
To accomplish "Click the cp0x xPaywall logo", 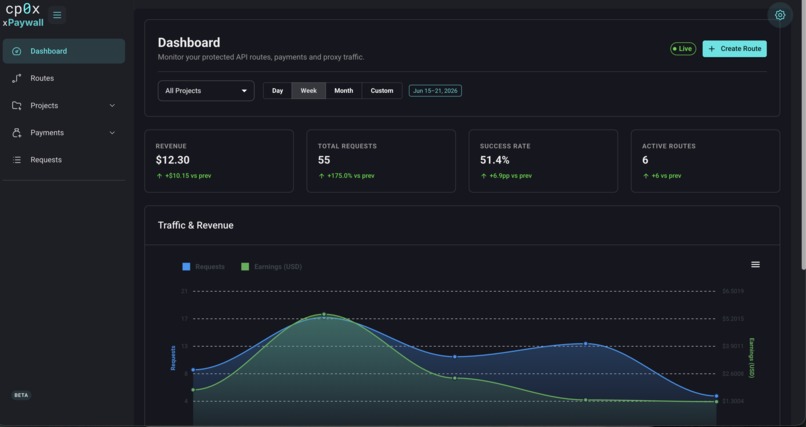I will tap(23, 15).
